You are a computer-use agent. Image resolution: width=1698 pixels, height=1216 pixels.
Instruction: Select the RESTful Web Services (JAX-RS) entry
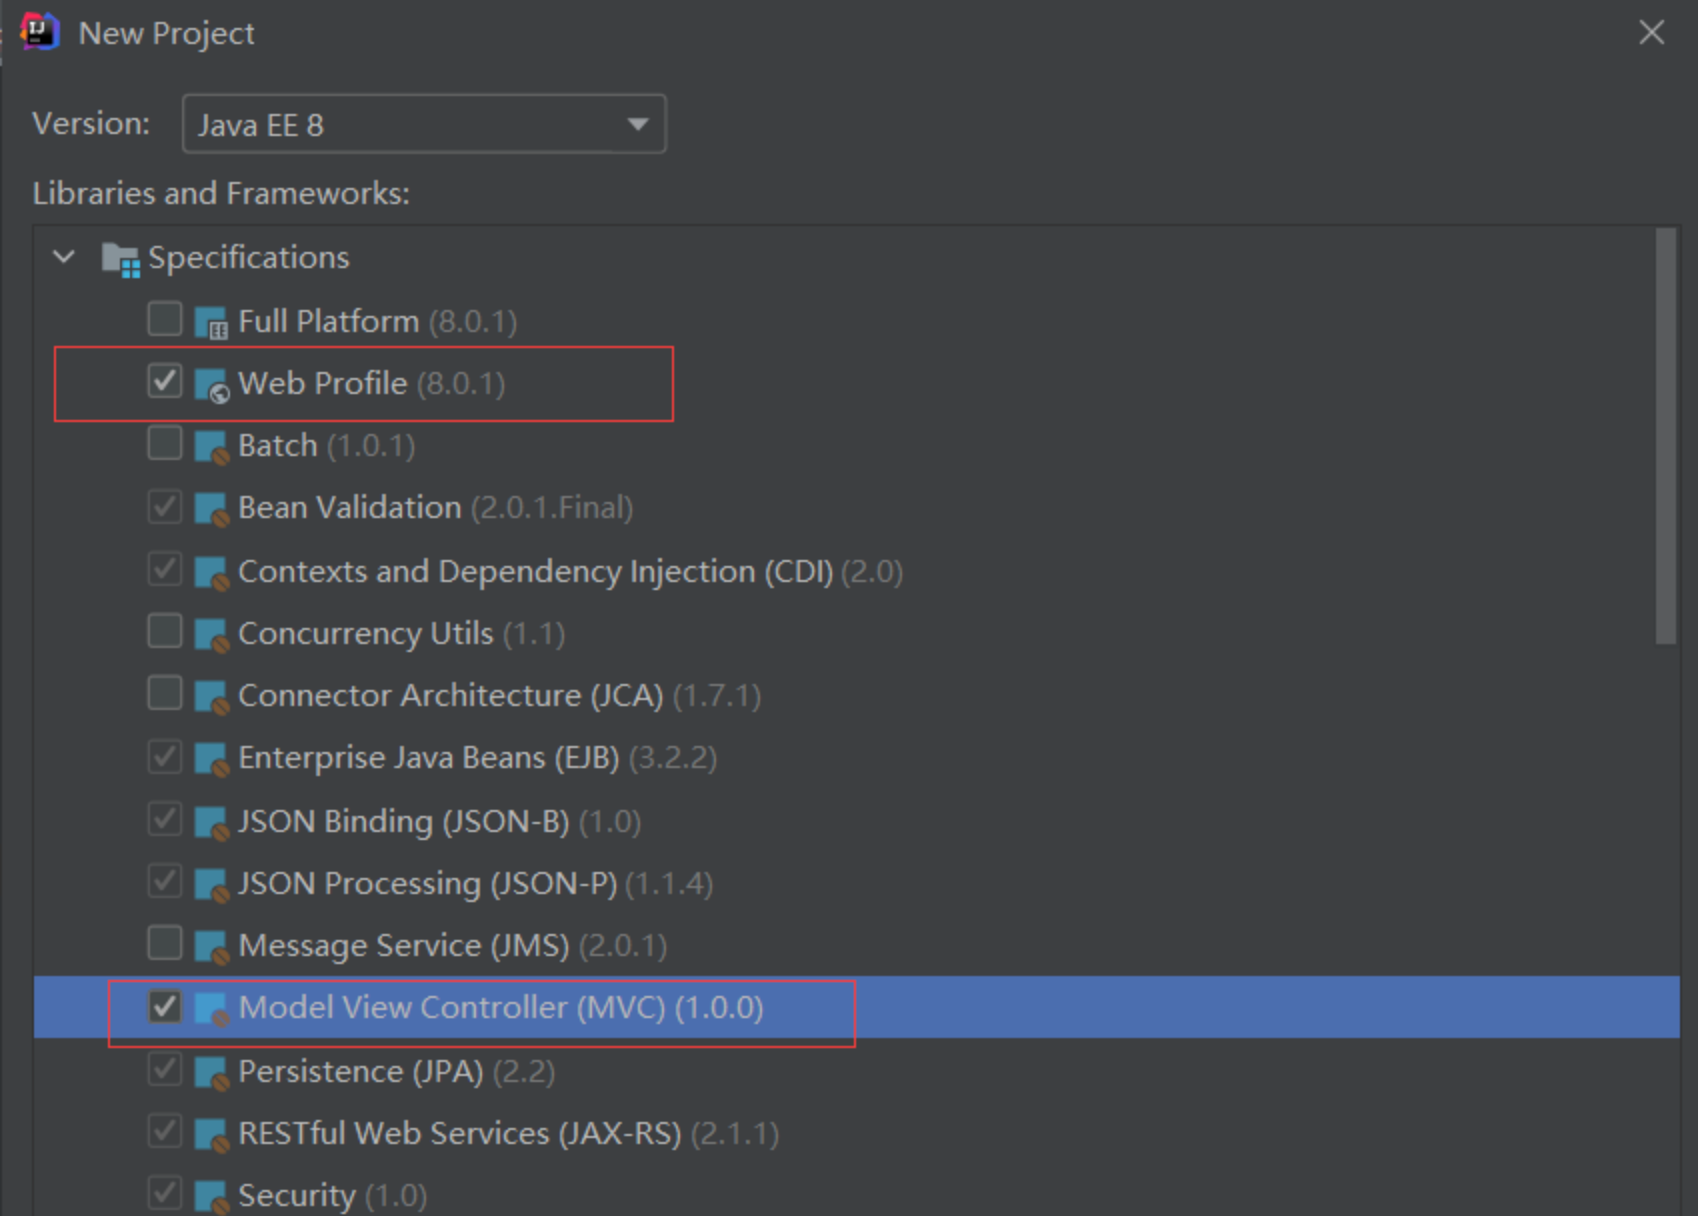pyautogui.click(x=459, y=1133)
